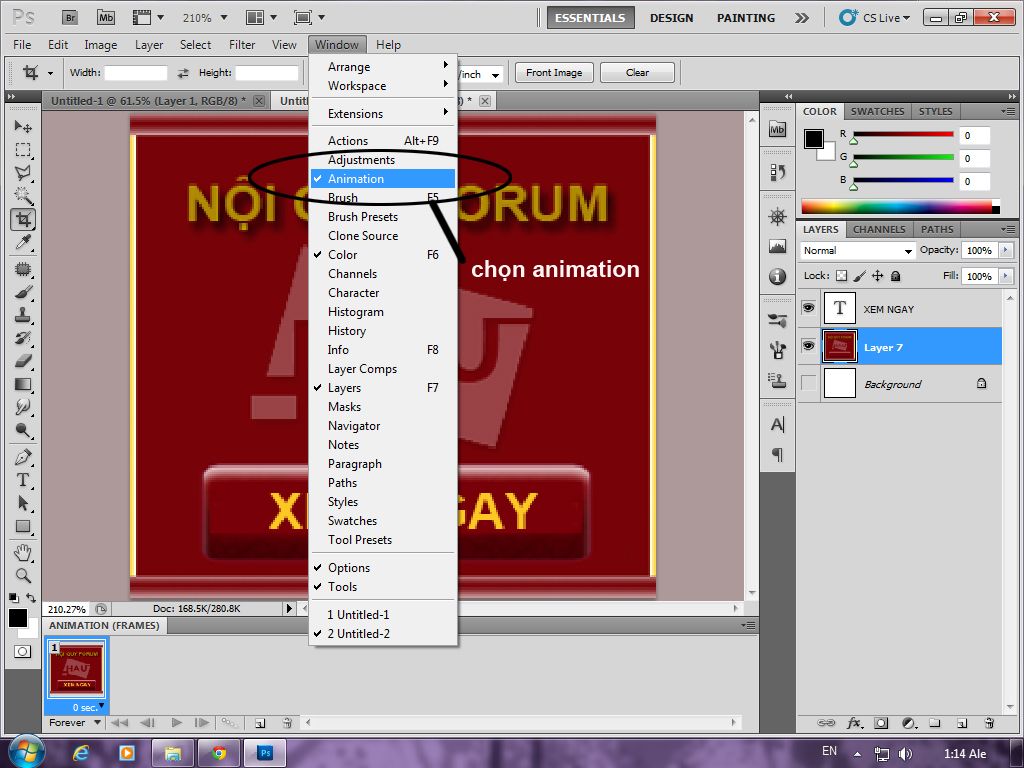Select the Brush tool in toolbox
Viewport: 1024px width, 768px height.
coord(23,291)
